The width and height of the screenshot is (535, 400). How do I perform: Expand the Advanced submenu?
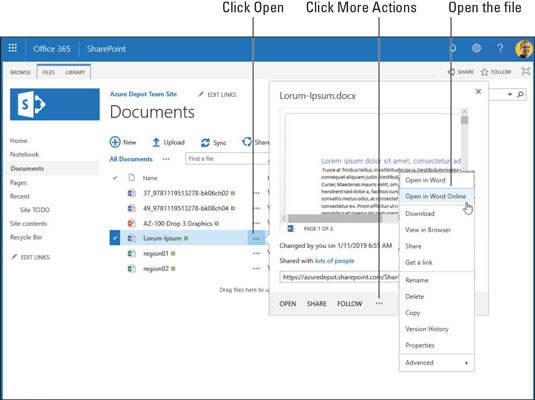coord(437,362)
